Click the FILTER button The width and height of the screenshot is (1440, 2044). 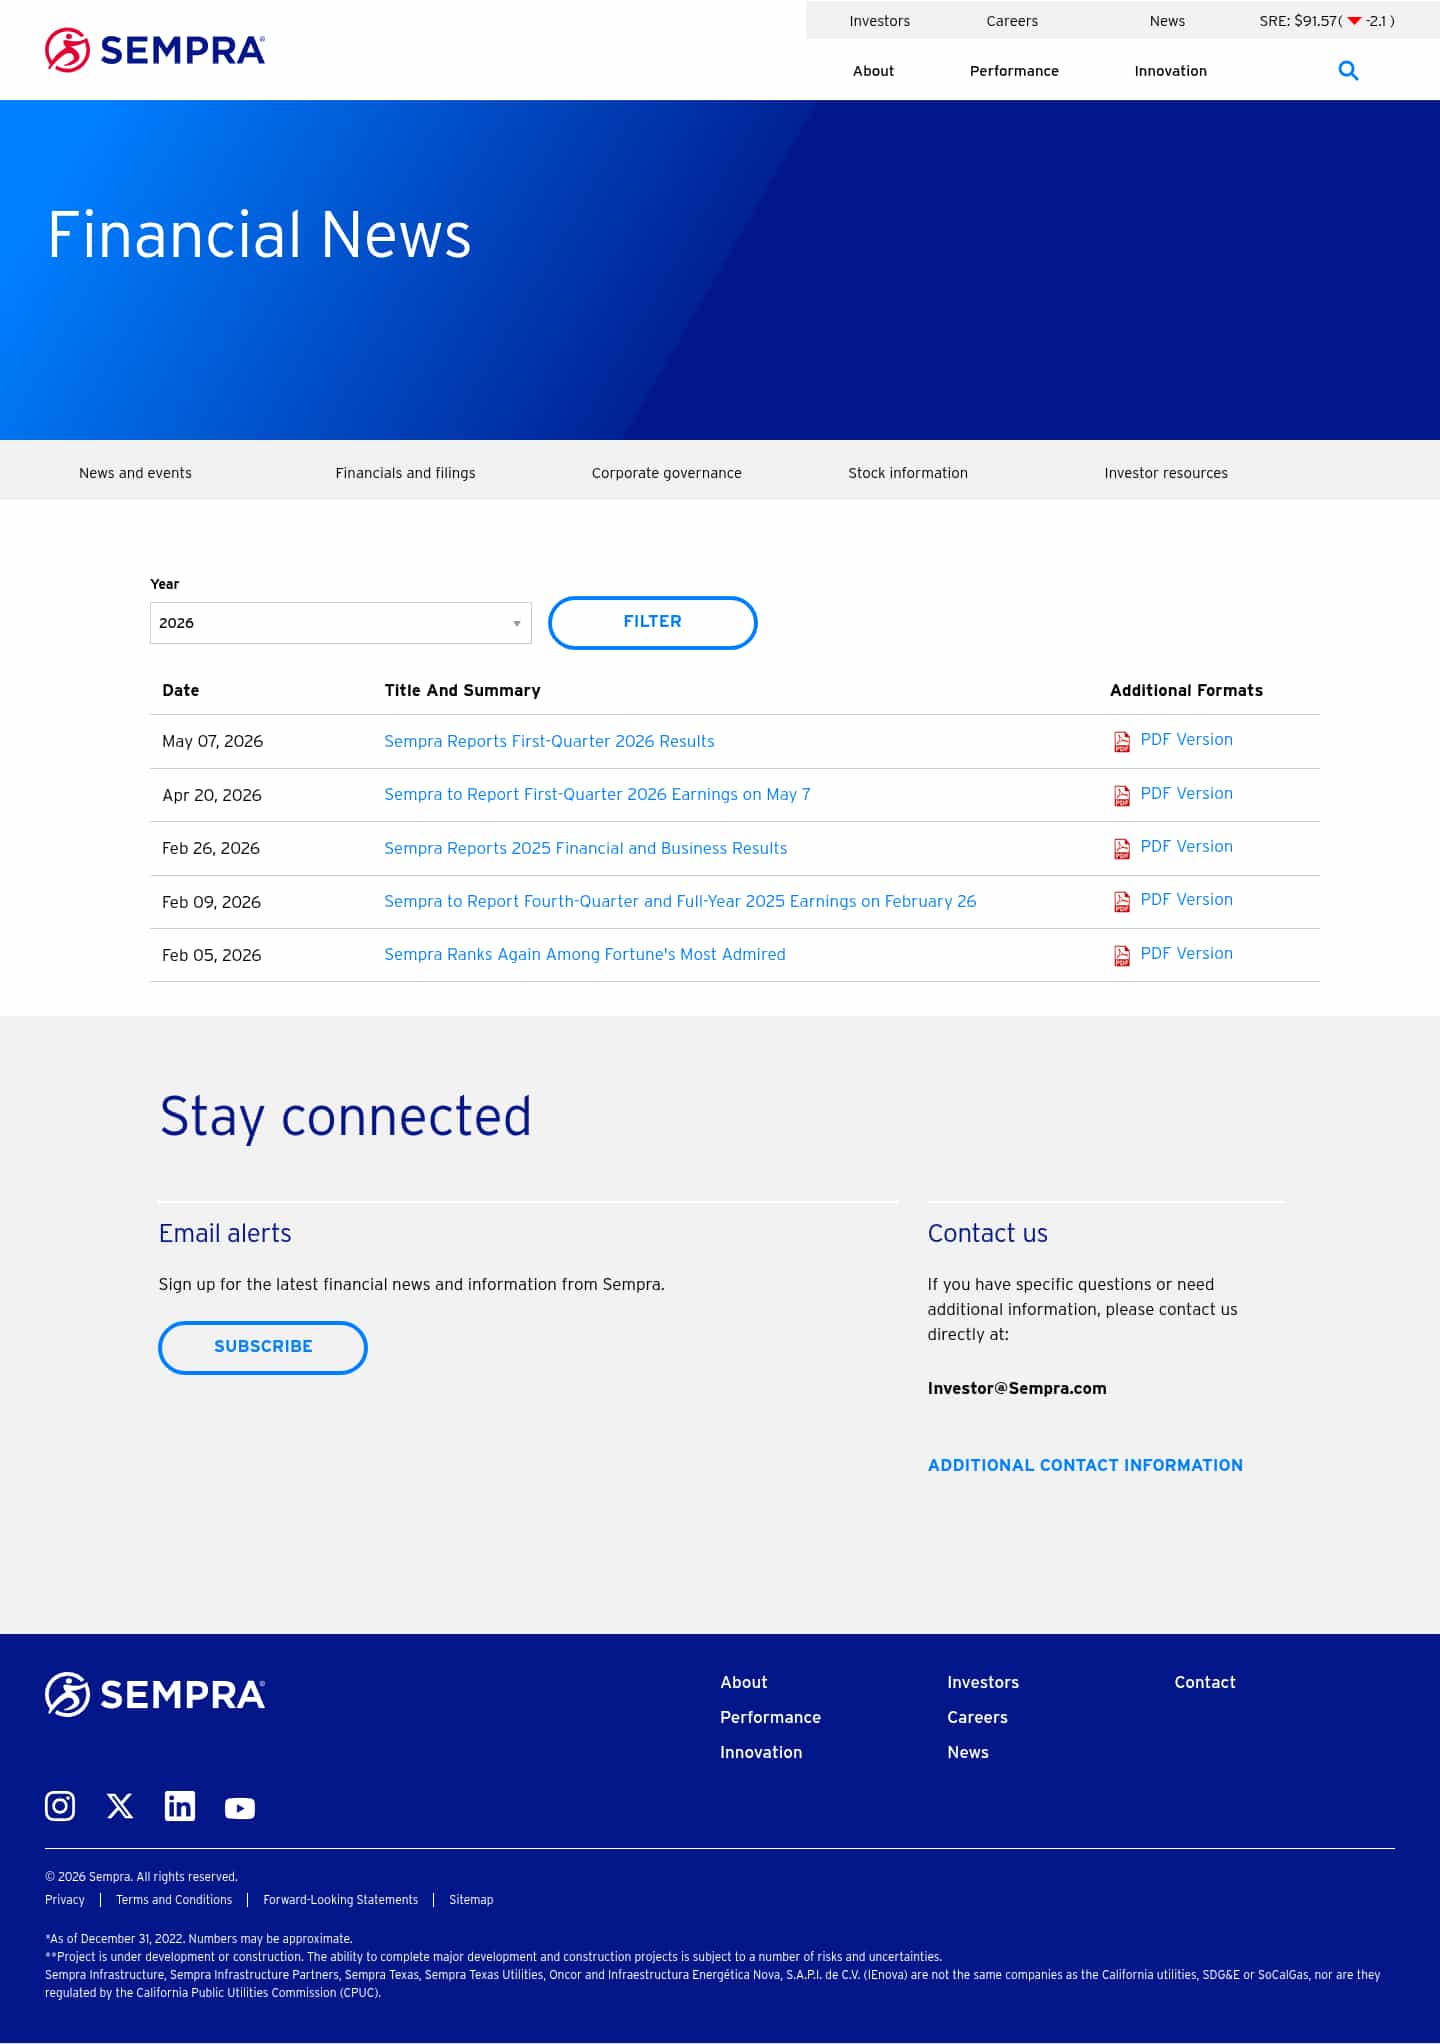[x=653, y=623]
